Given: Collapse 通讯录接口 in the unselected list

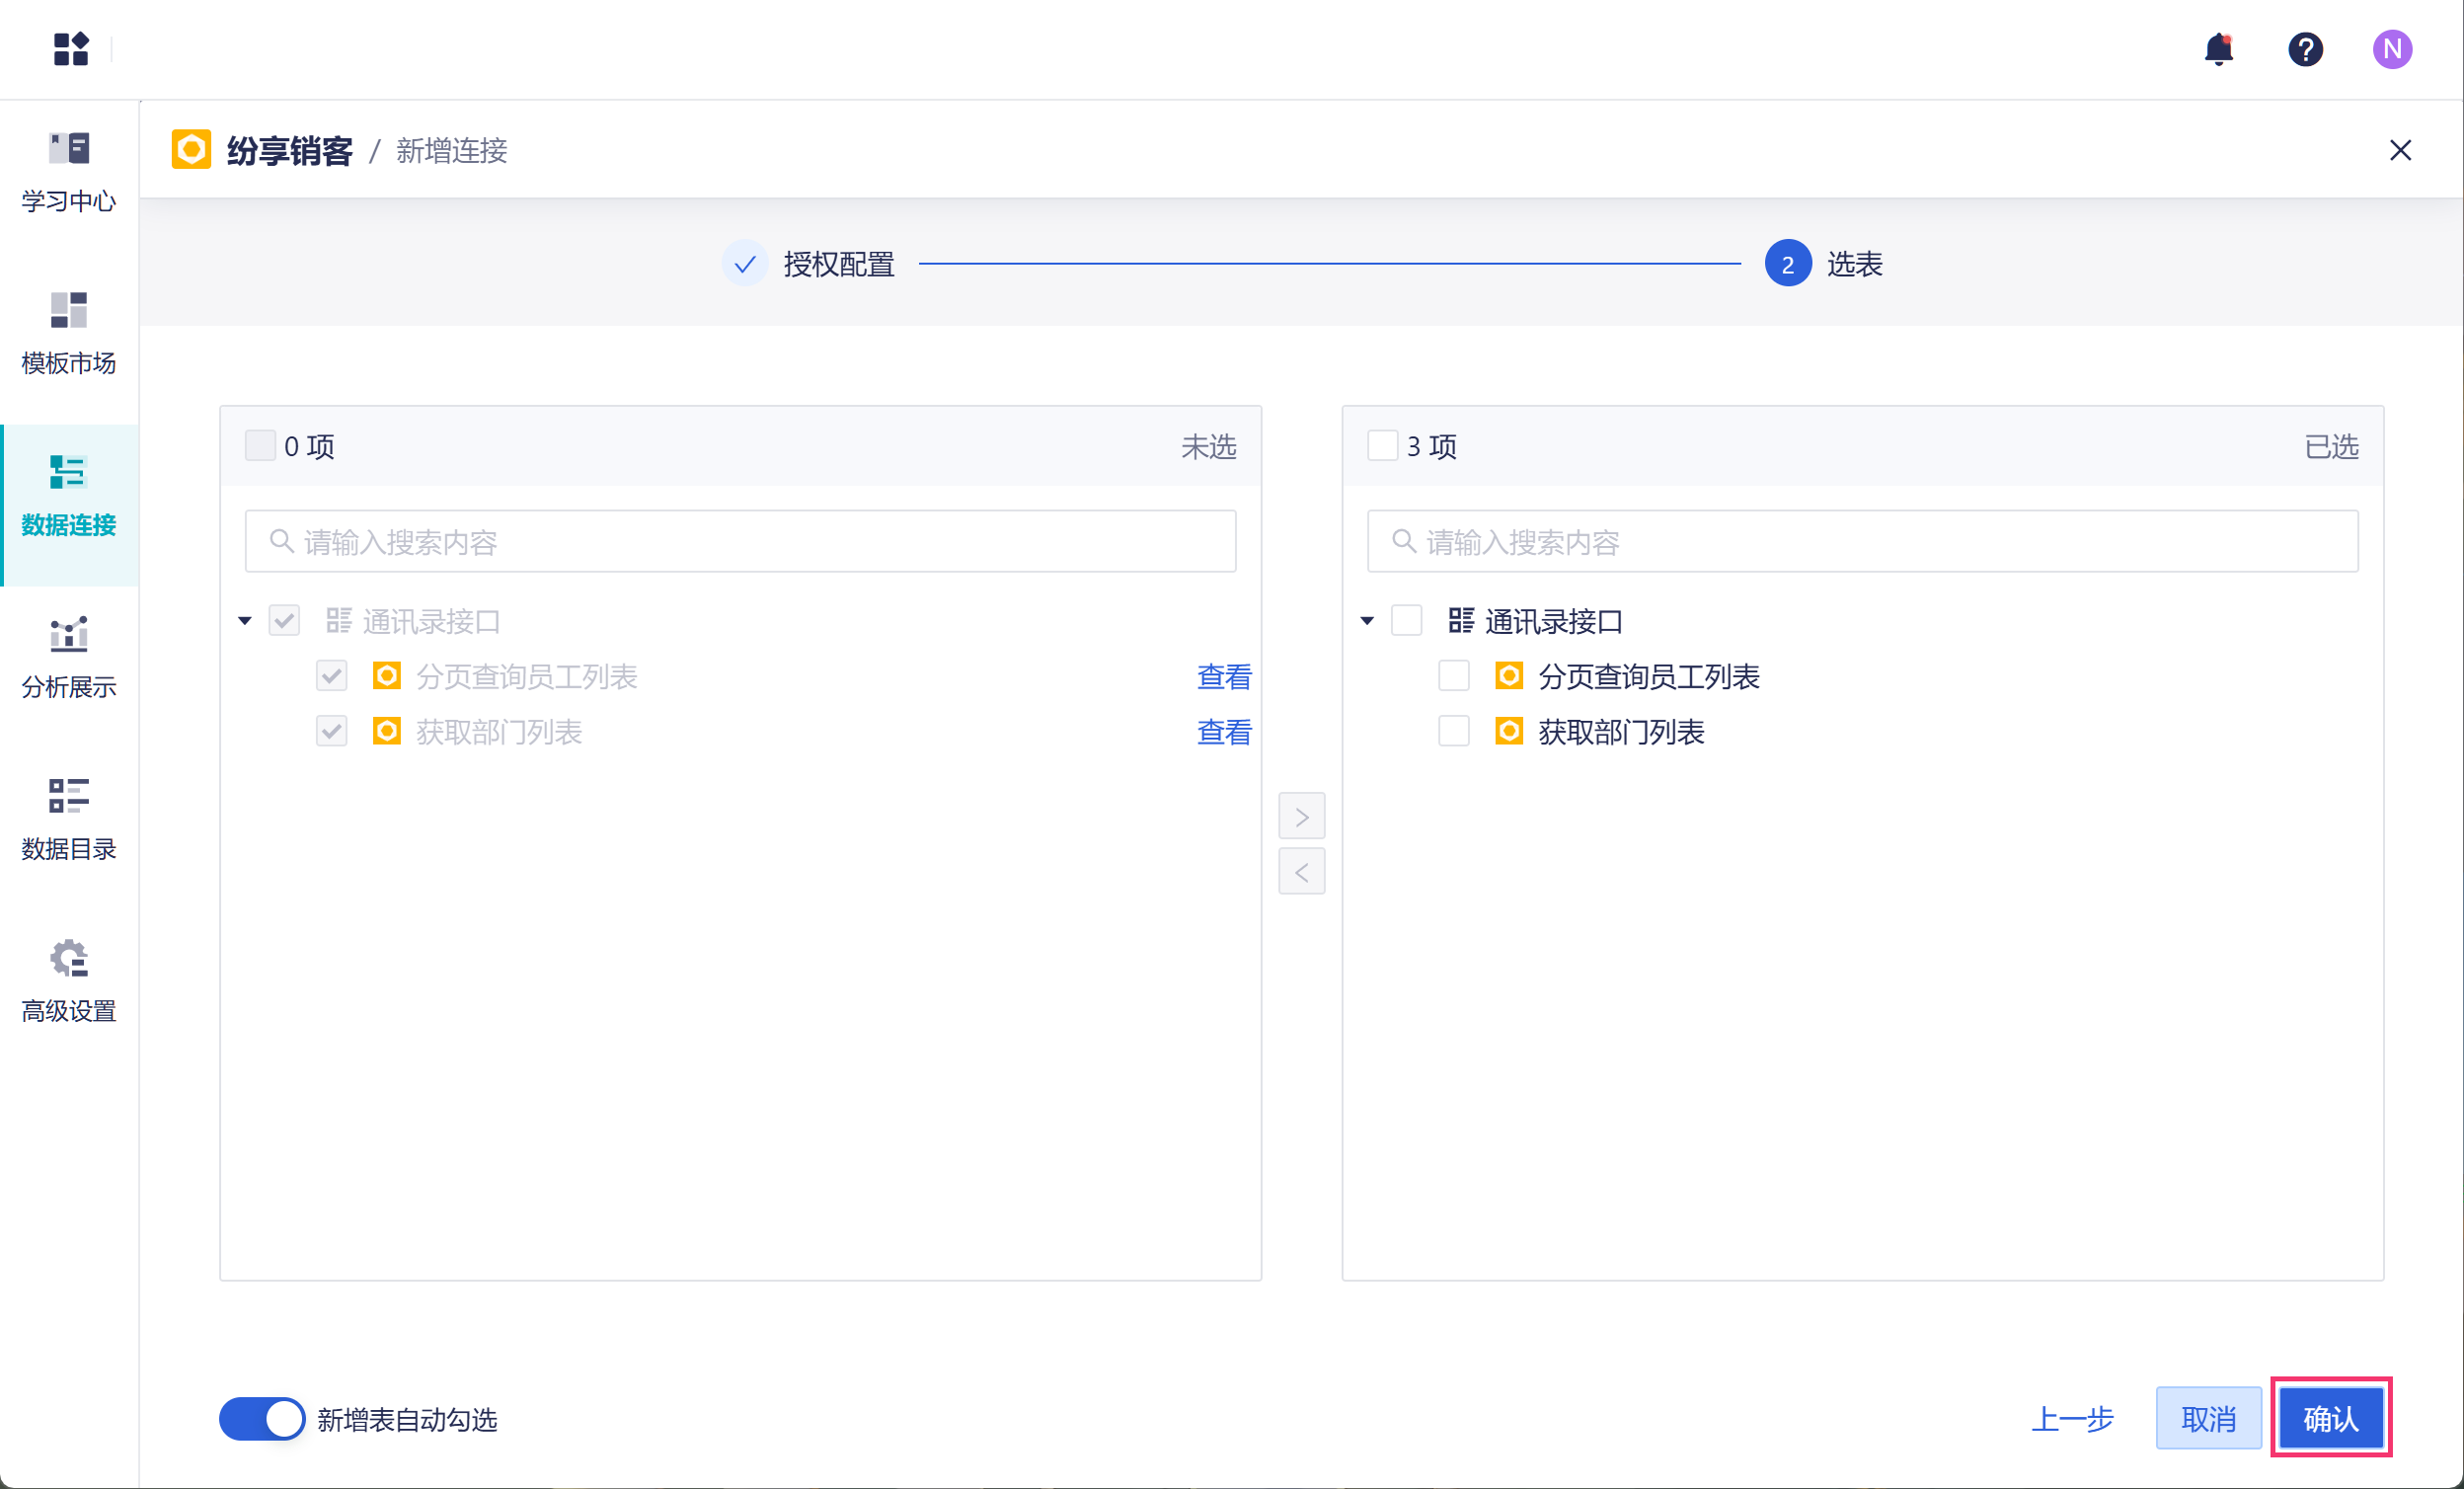Looking at the screenshot, I should 245,621.
